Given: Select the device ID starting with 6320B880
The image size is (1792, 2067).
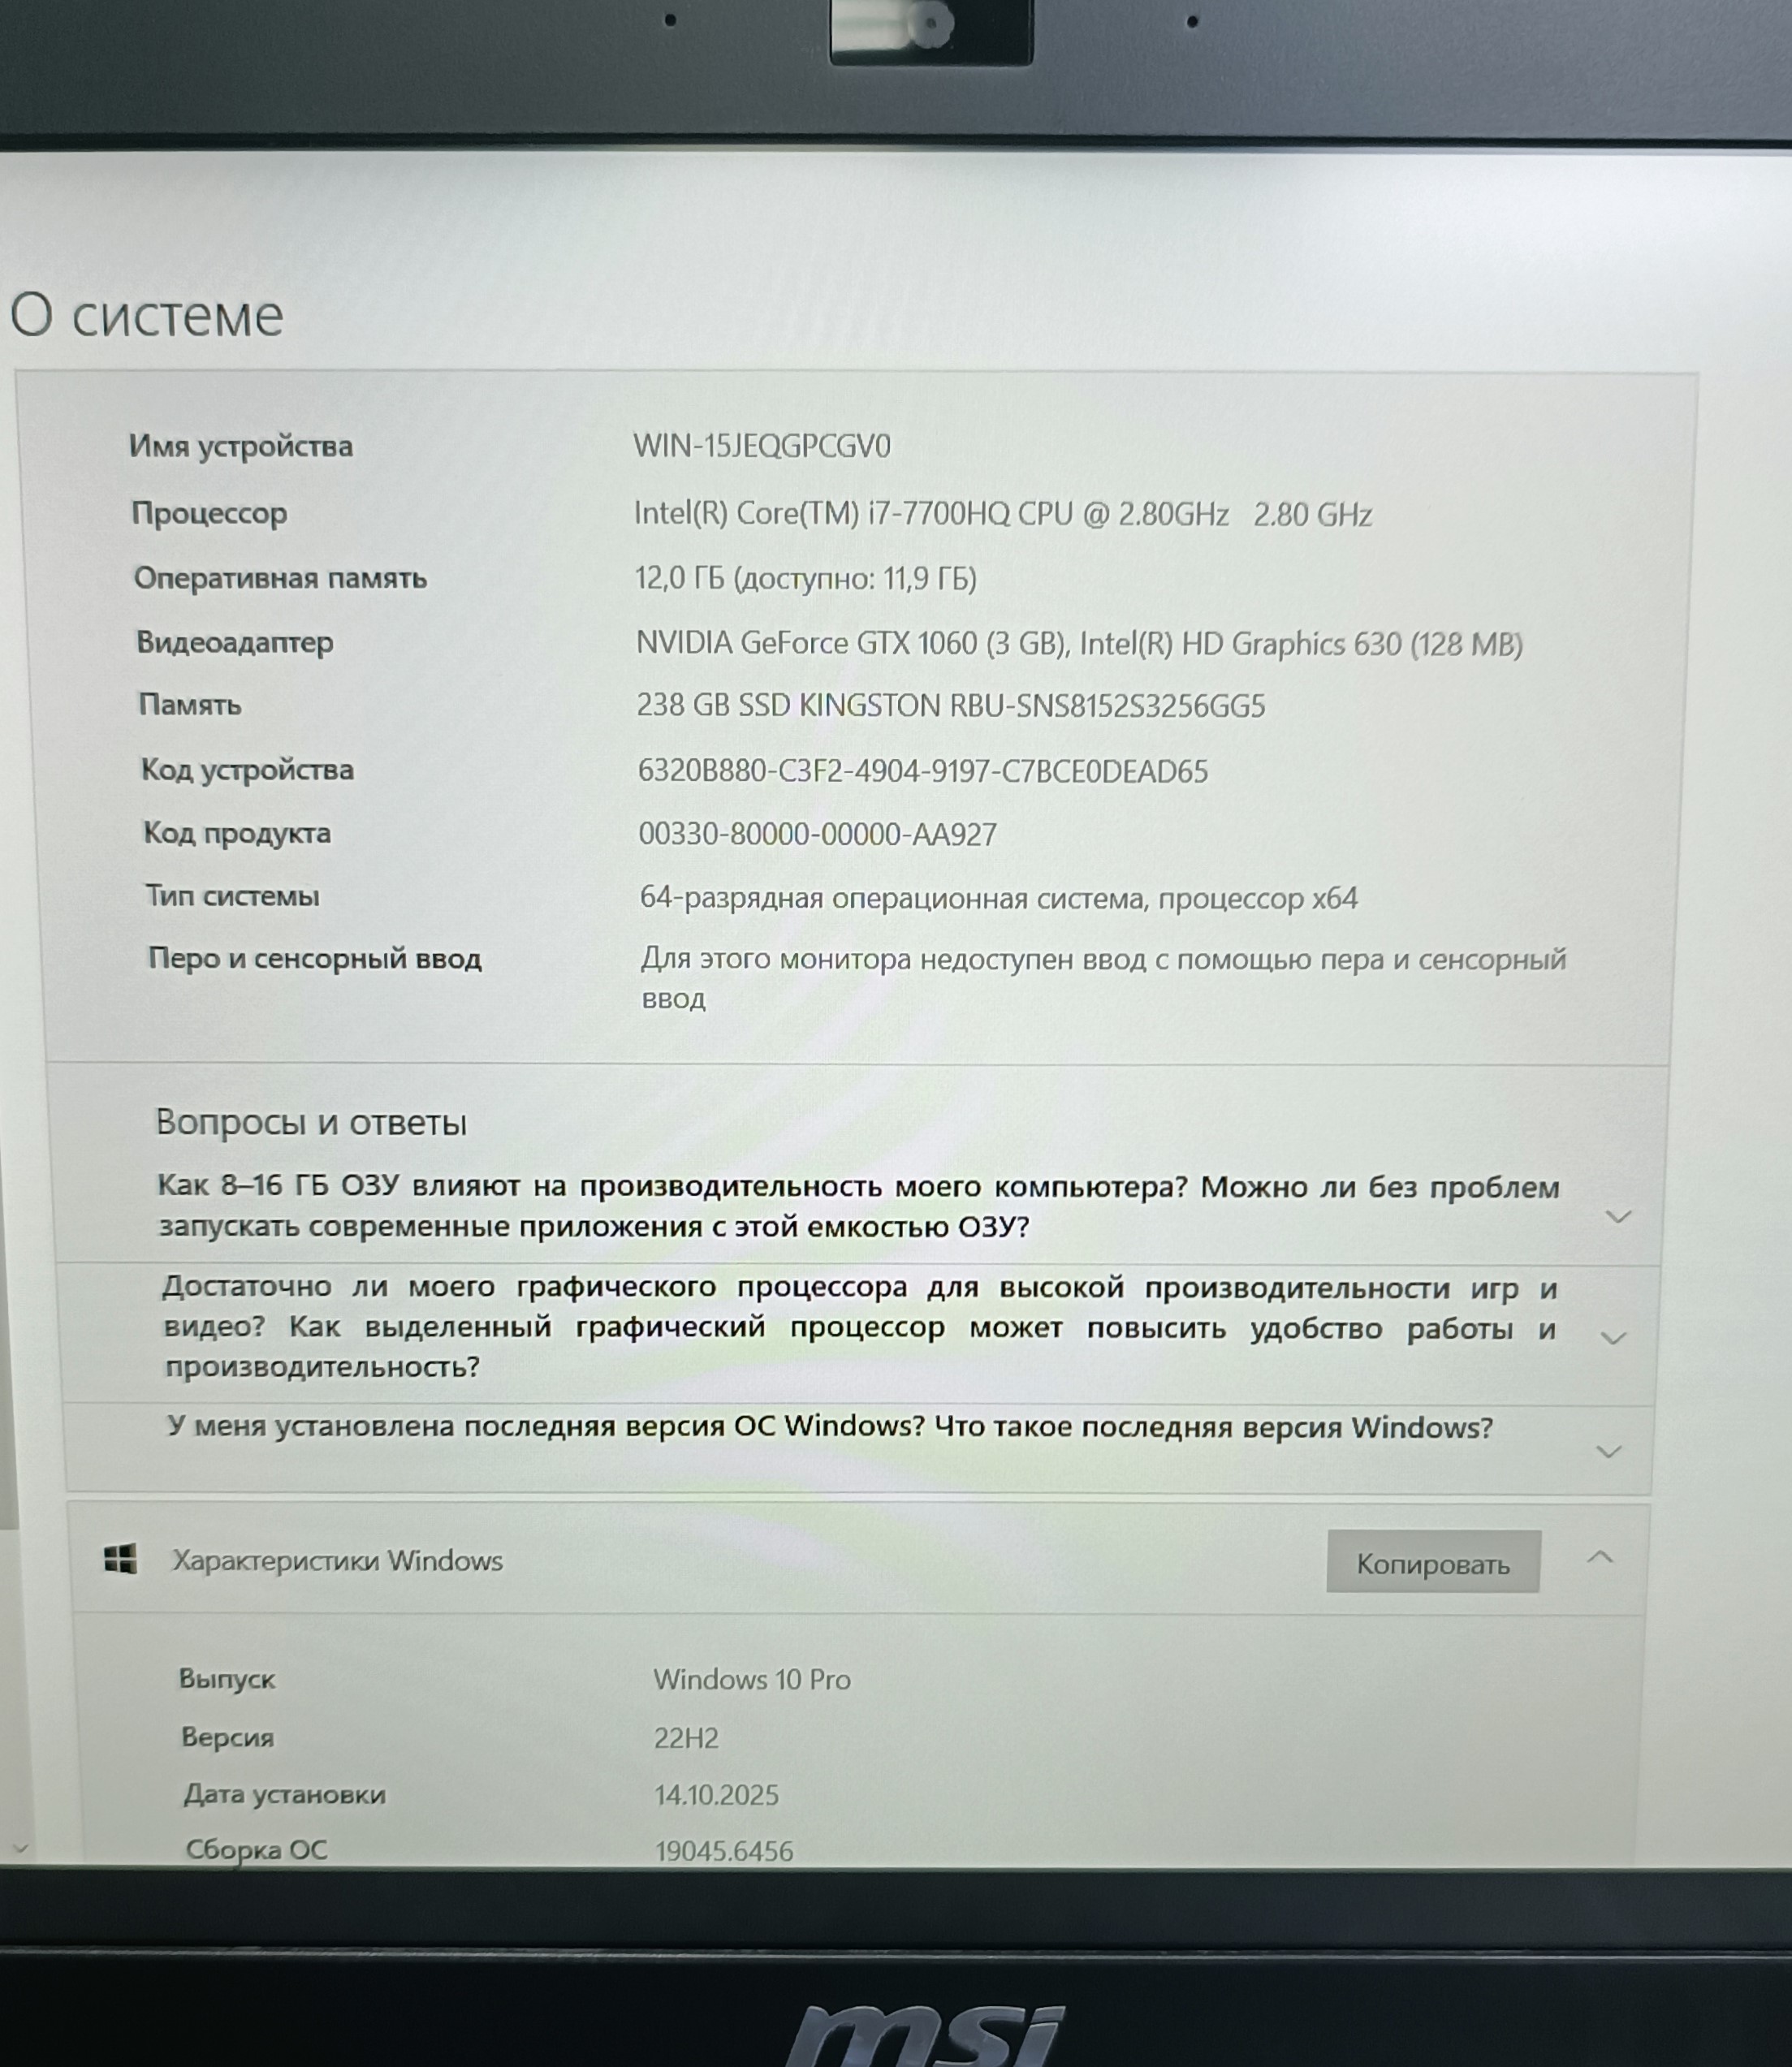Looking at the screenshot, I should (923, 771).
